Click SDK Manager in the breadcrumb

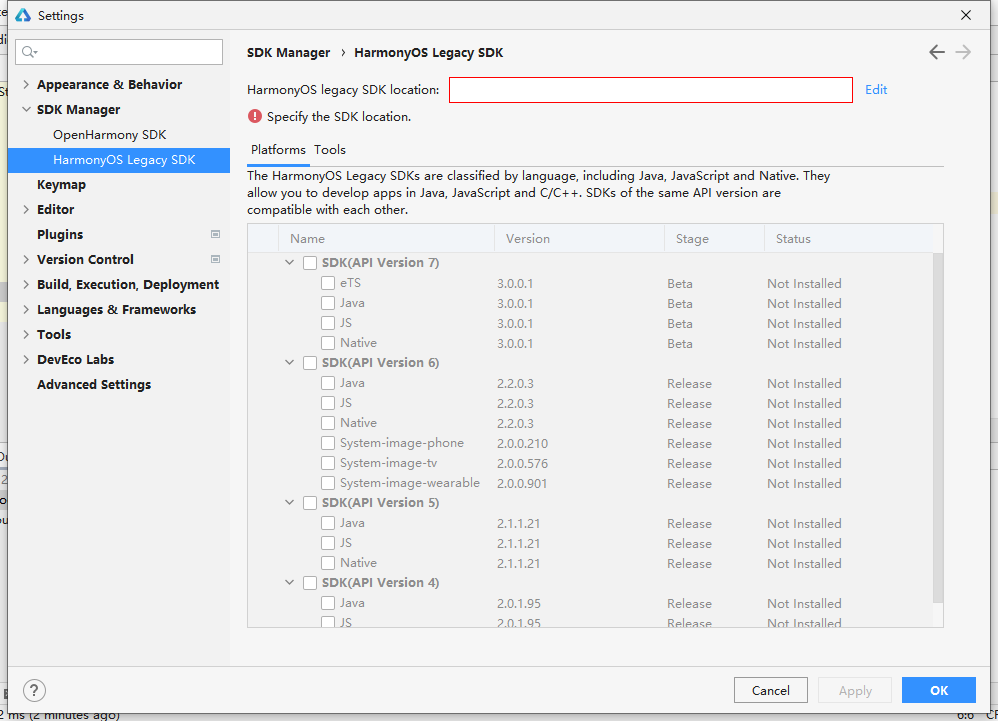pyautogui.click(x=288, y=53)
